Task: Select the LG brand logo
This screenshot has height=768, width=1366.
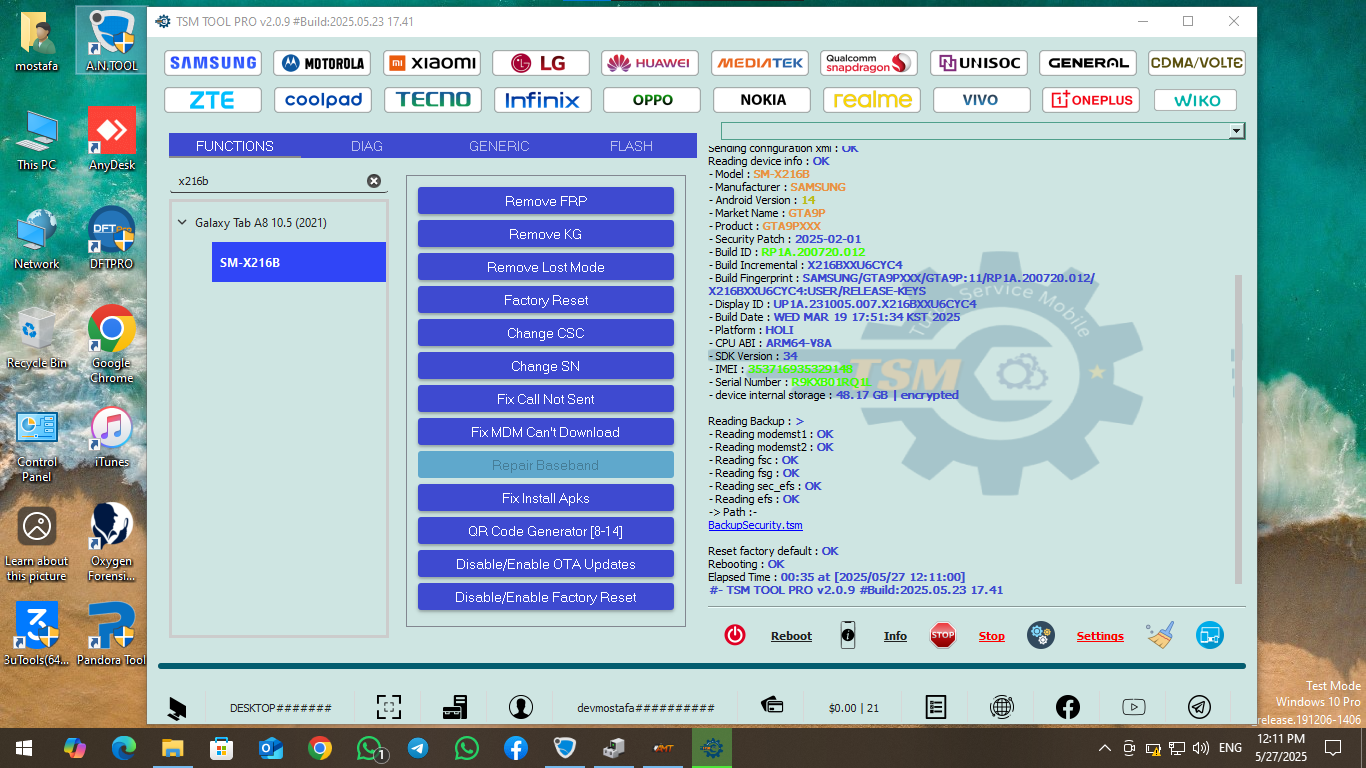Action: tap(541, 63)
